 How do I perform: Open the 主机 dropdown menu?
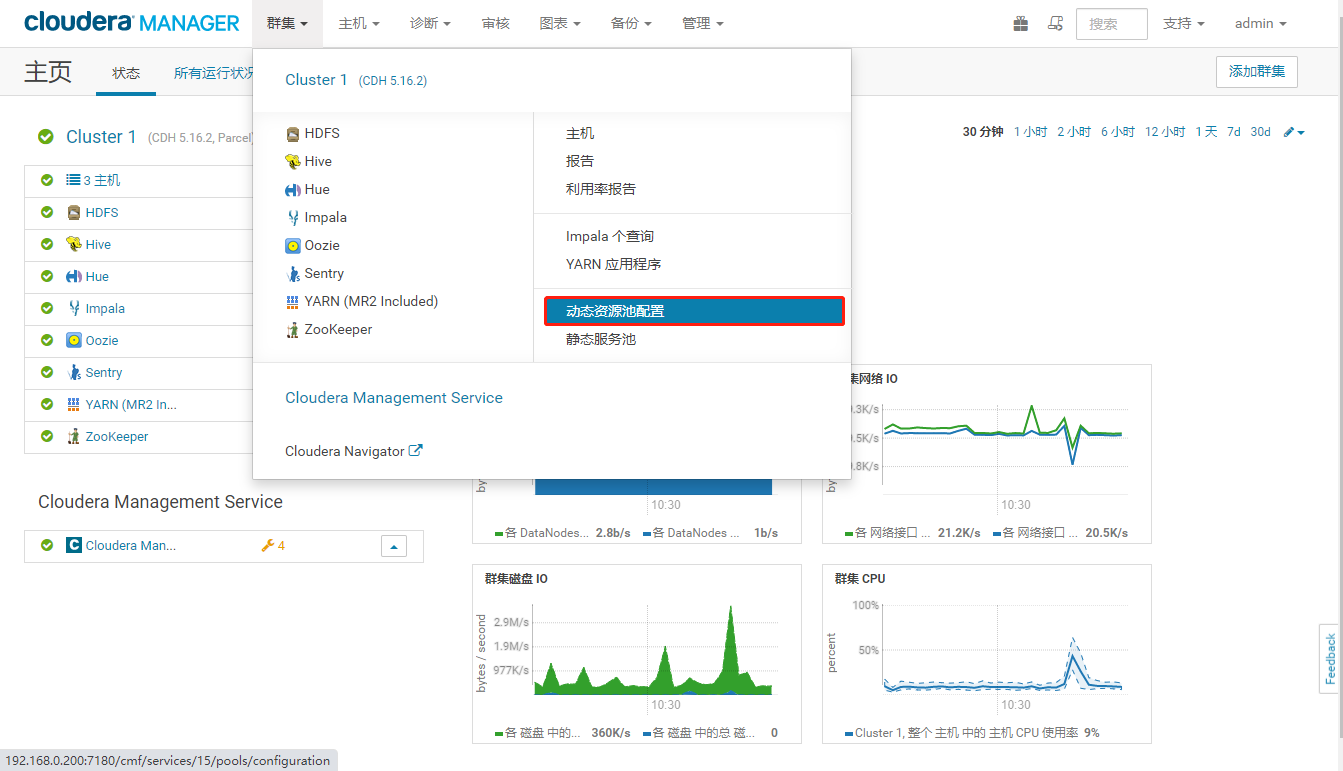(359, 23)
